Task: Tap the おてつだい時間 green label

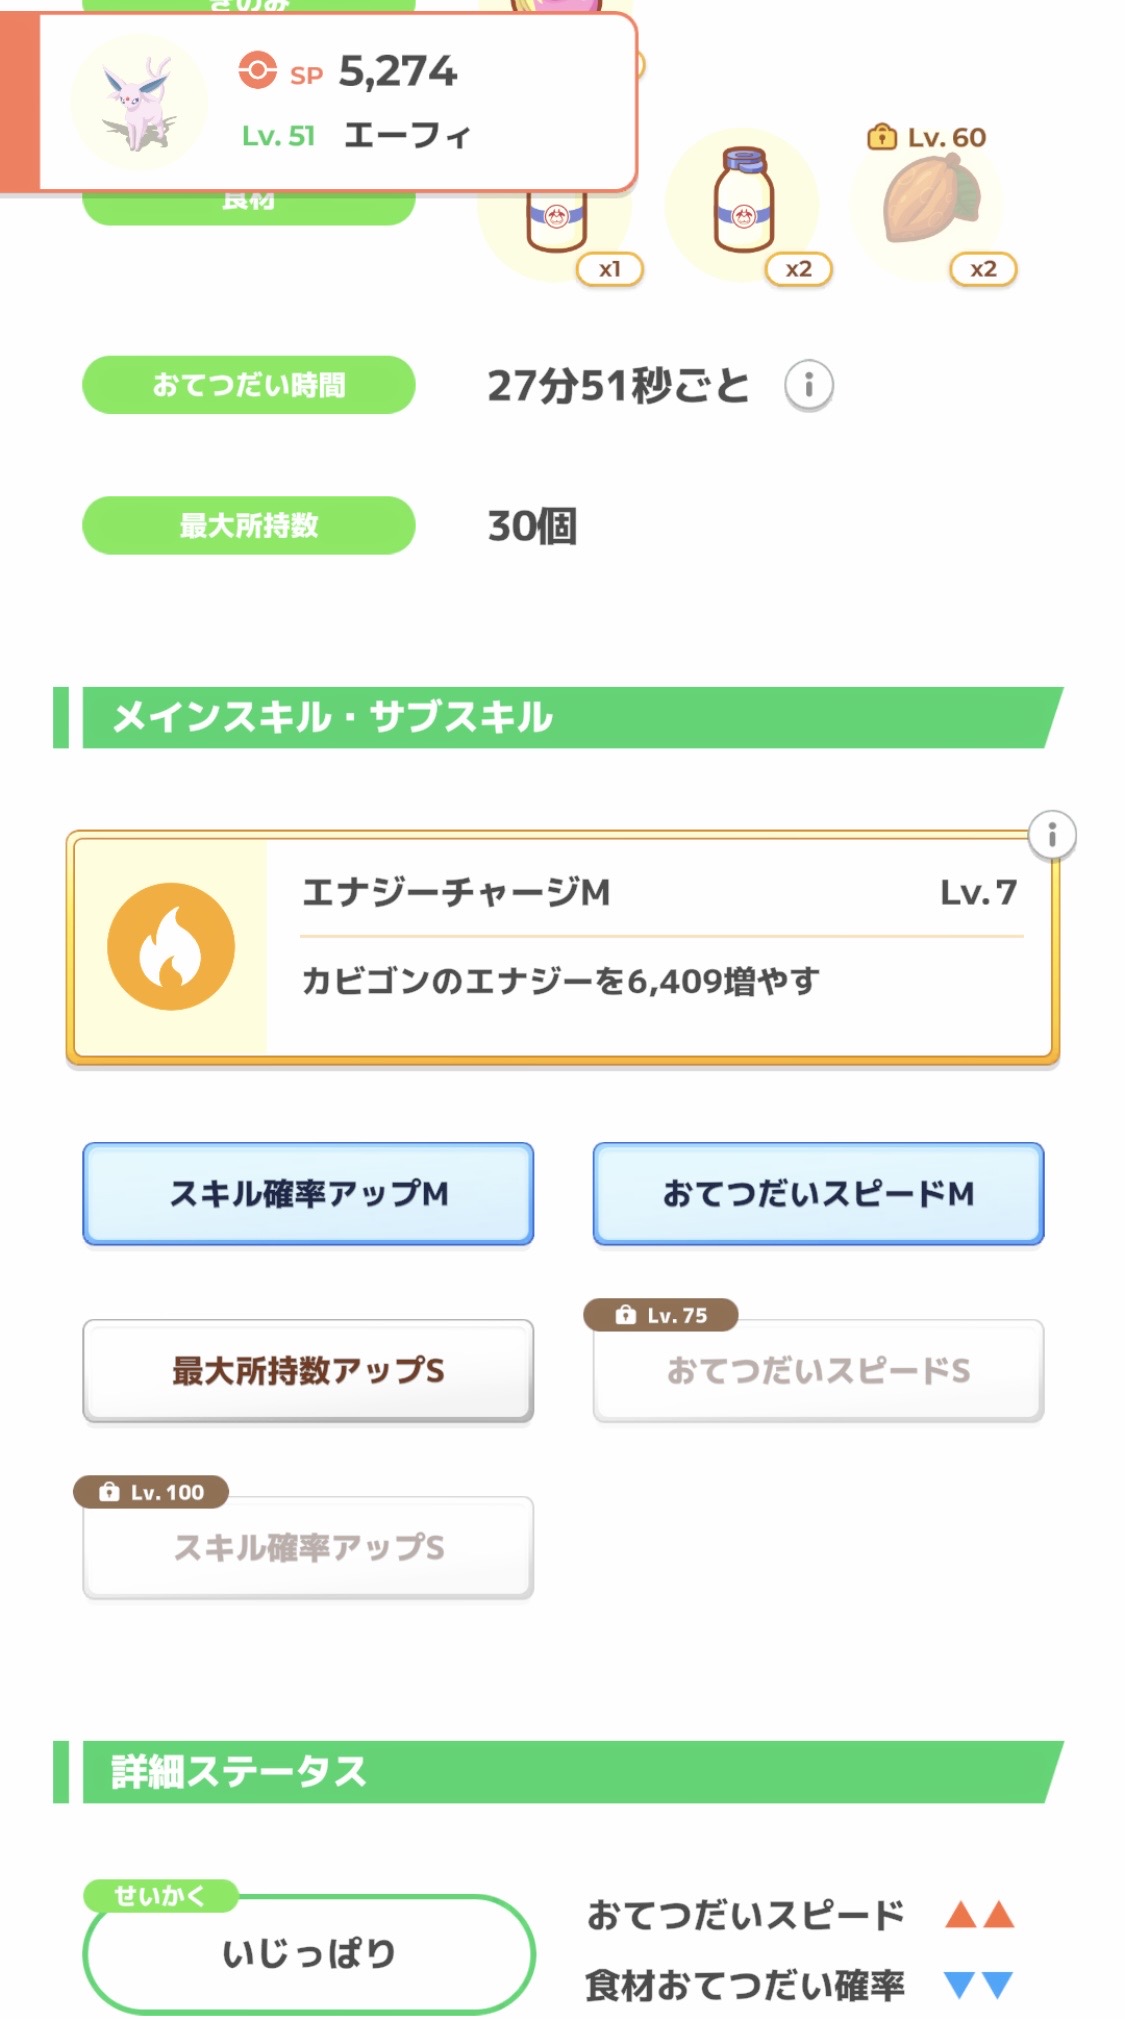Action: point(248,385)
